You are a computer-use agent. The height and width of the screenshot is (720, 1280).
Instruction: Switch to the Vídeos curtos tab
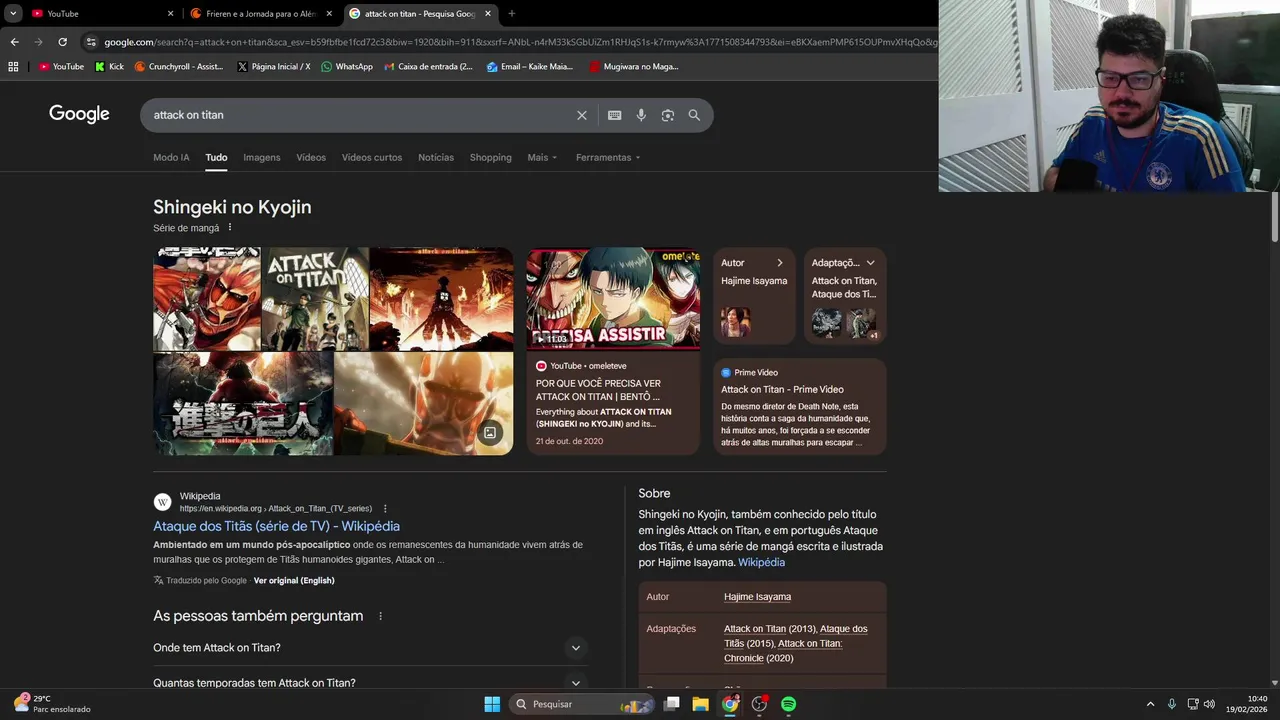click(x=372, y=157)
